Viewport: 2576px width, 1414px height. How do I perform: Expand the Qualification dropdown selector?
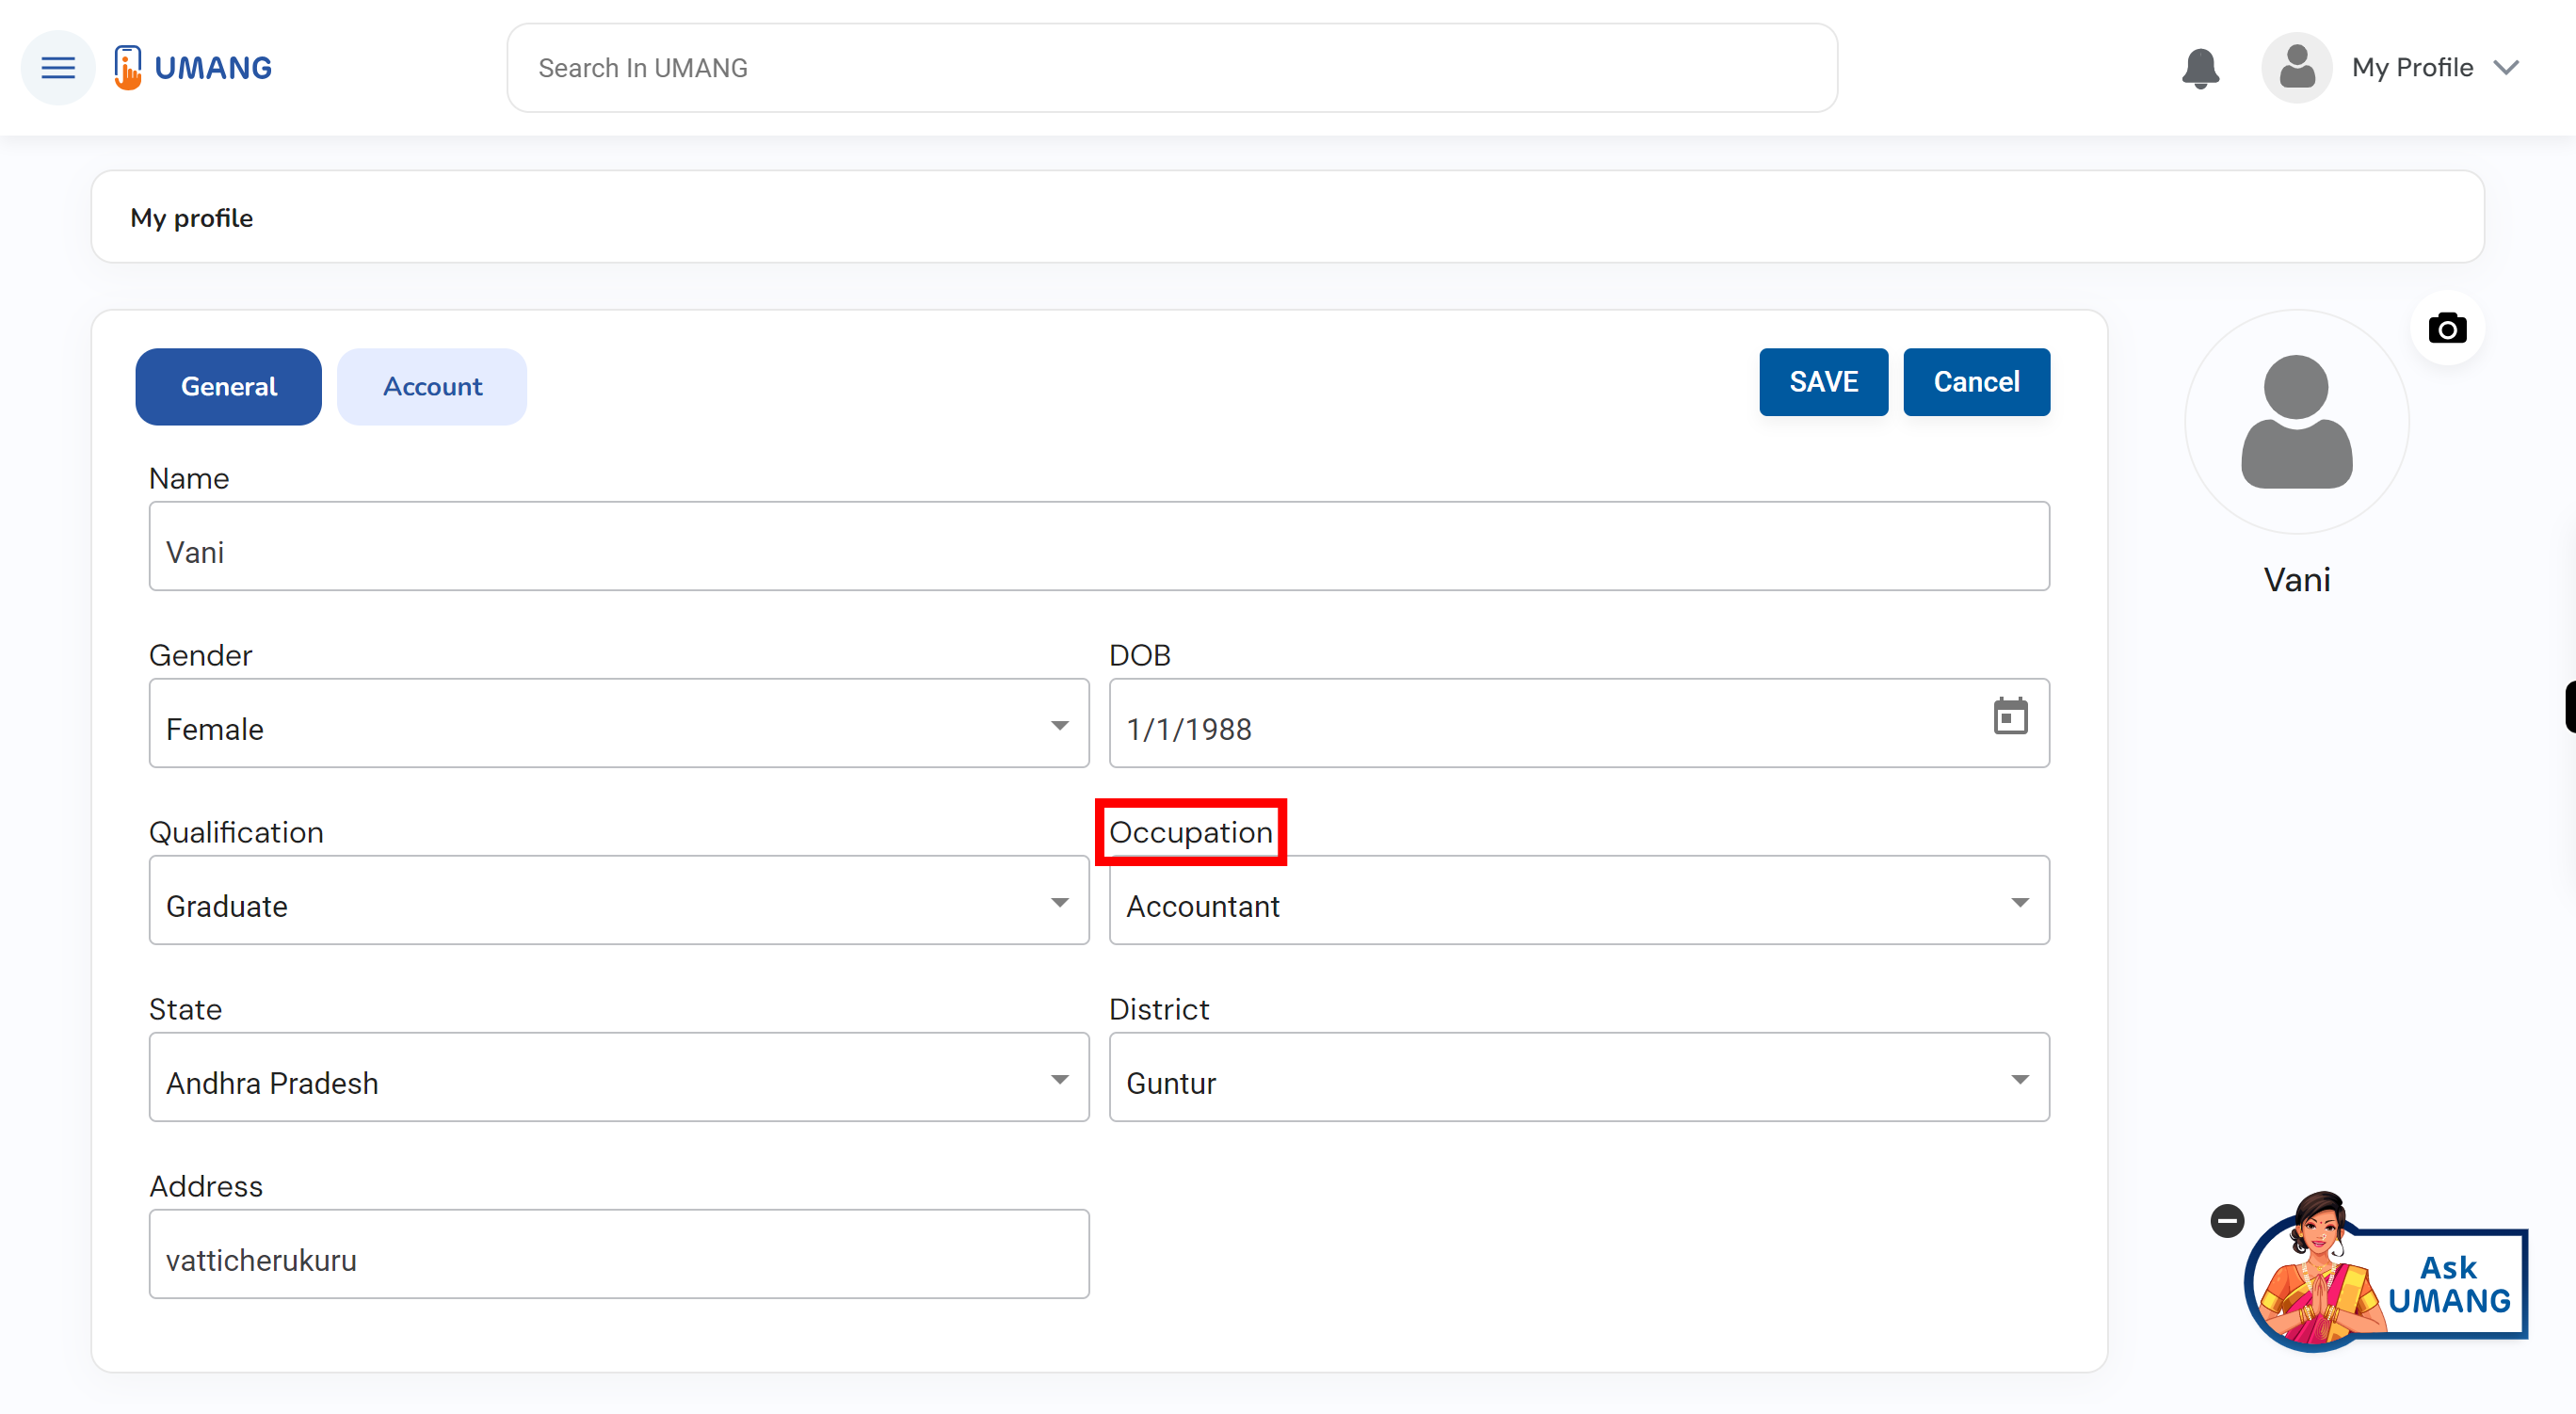pyautogui.click(x=1058, y=904)
